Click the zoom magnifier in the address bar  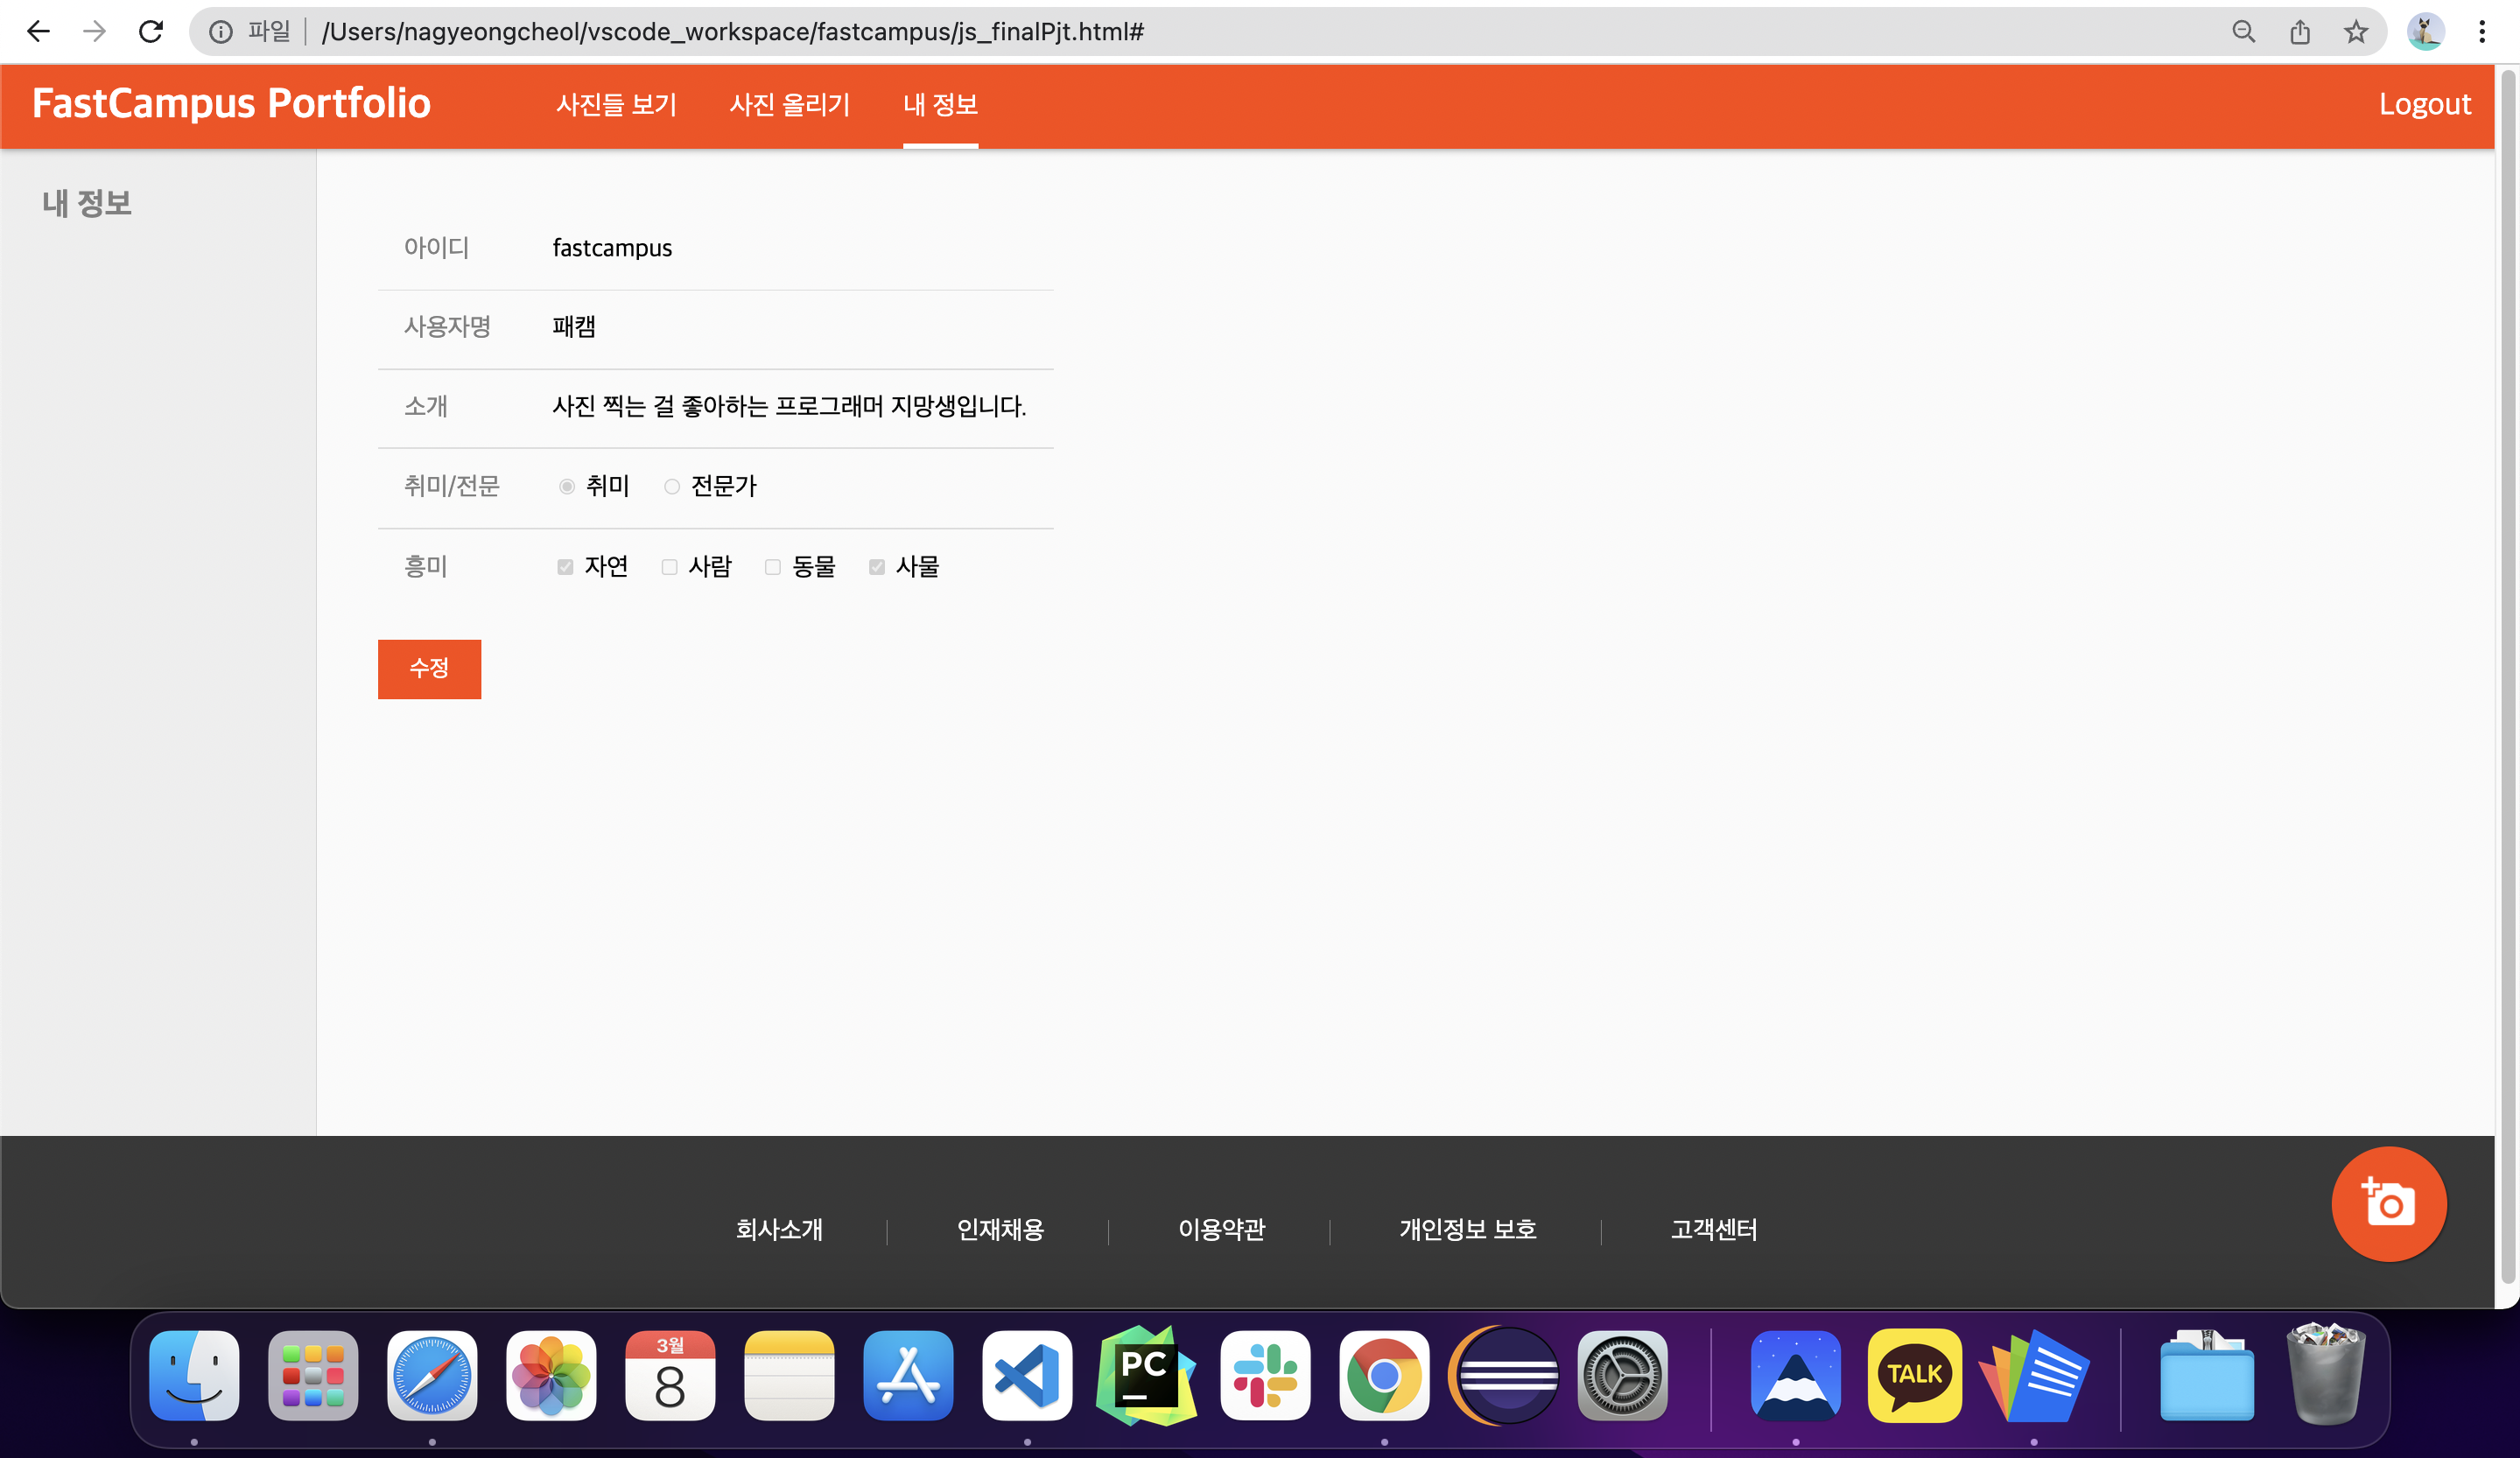click(2243, 32)
